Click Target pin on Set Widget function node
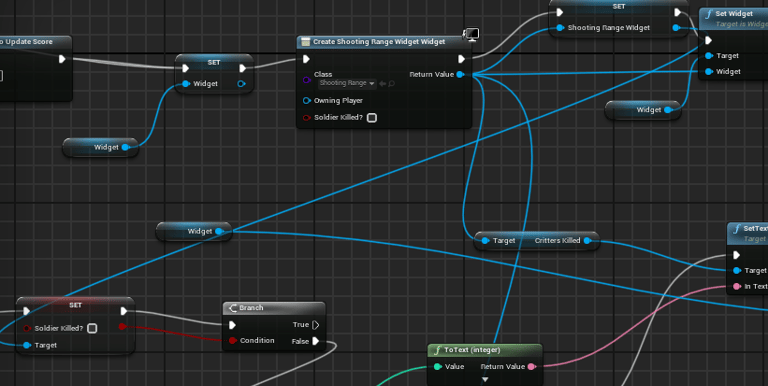The width and height of the screenshot is (768, 386). [709, 56]
